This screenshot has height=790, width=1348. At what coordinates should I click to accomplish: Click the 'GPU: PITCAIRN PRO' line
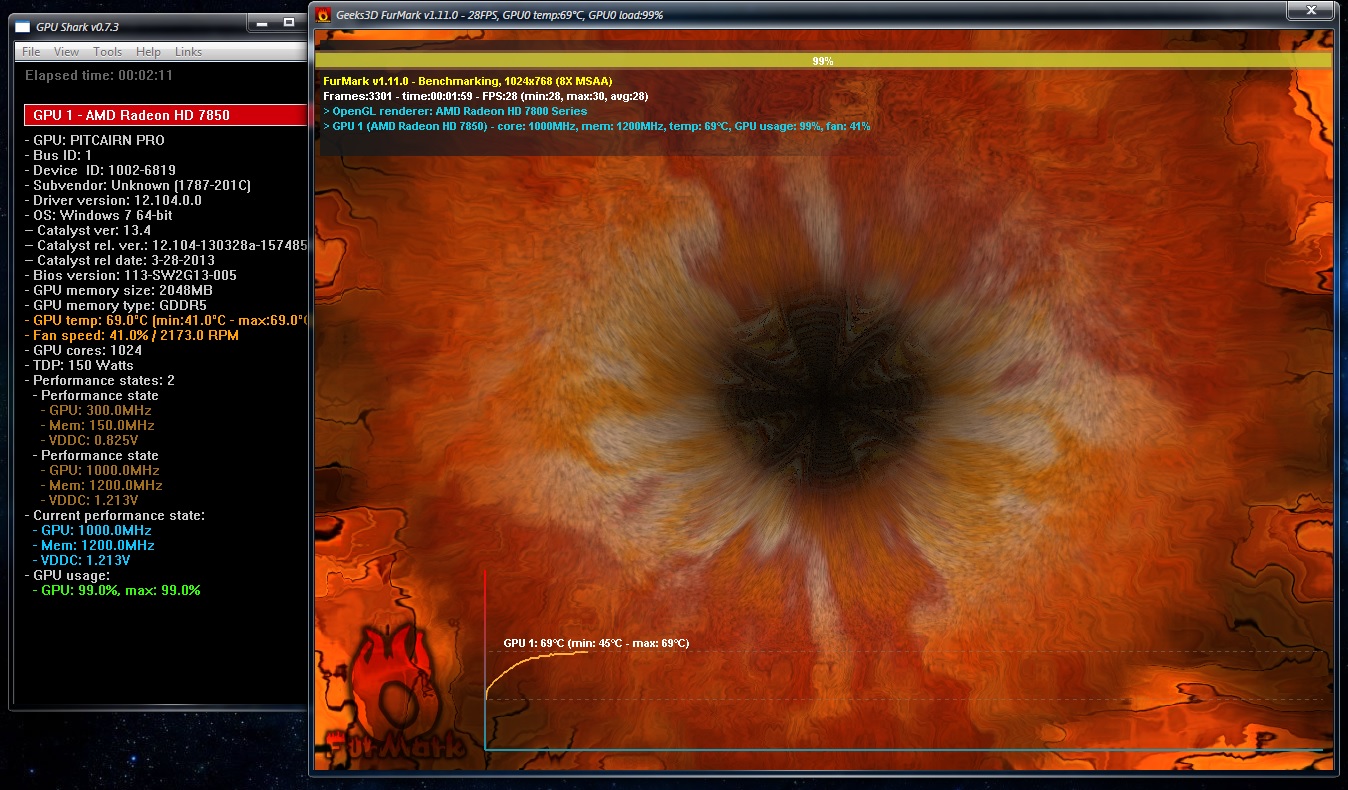click(x=94, y=140)
